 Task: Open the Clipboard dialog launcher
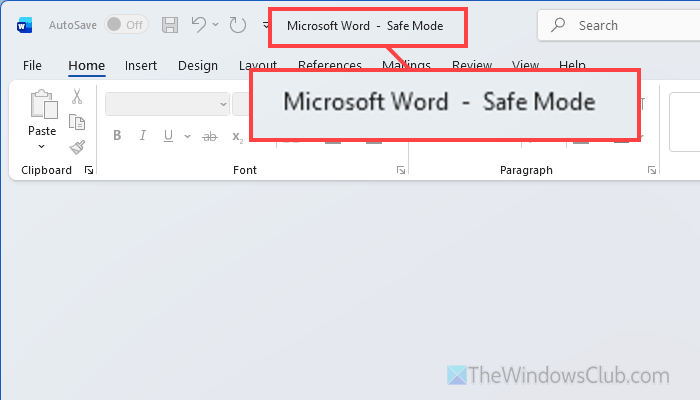click(x=89, y=170)
